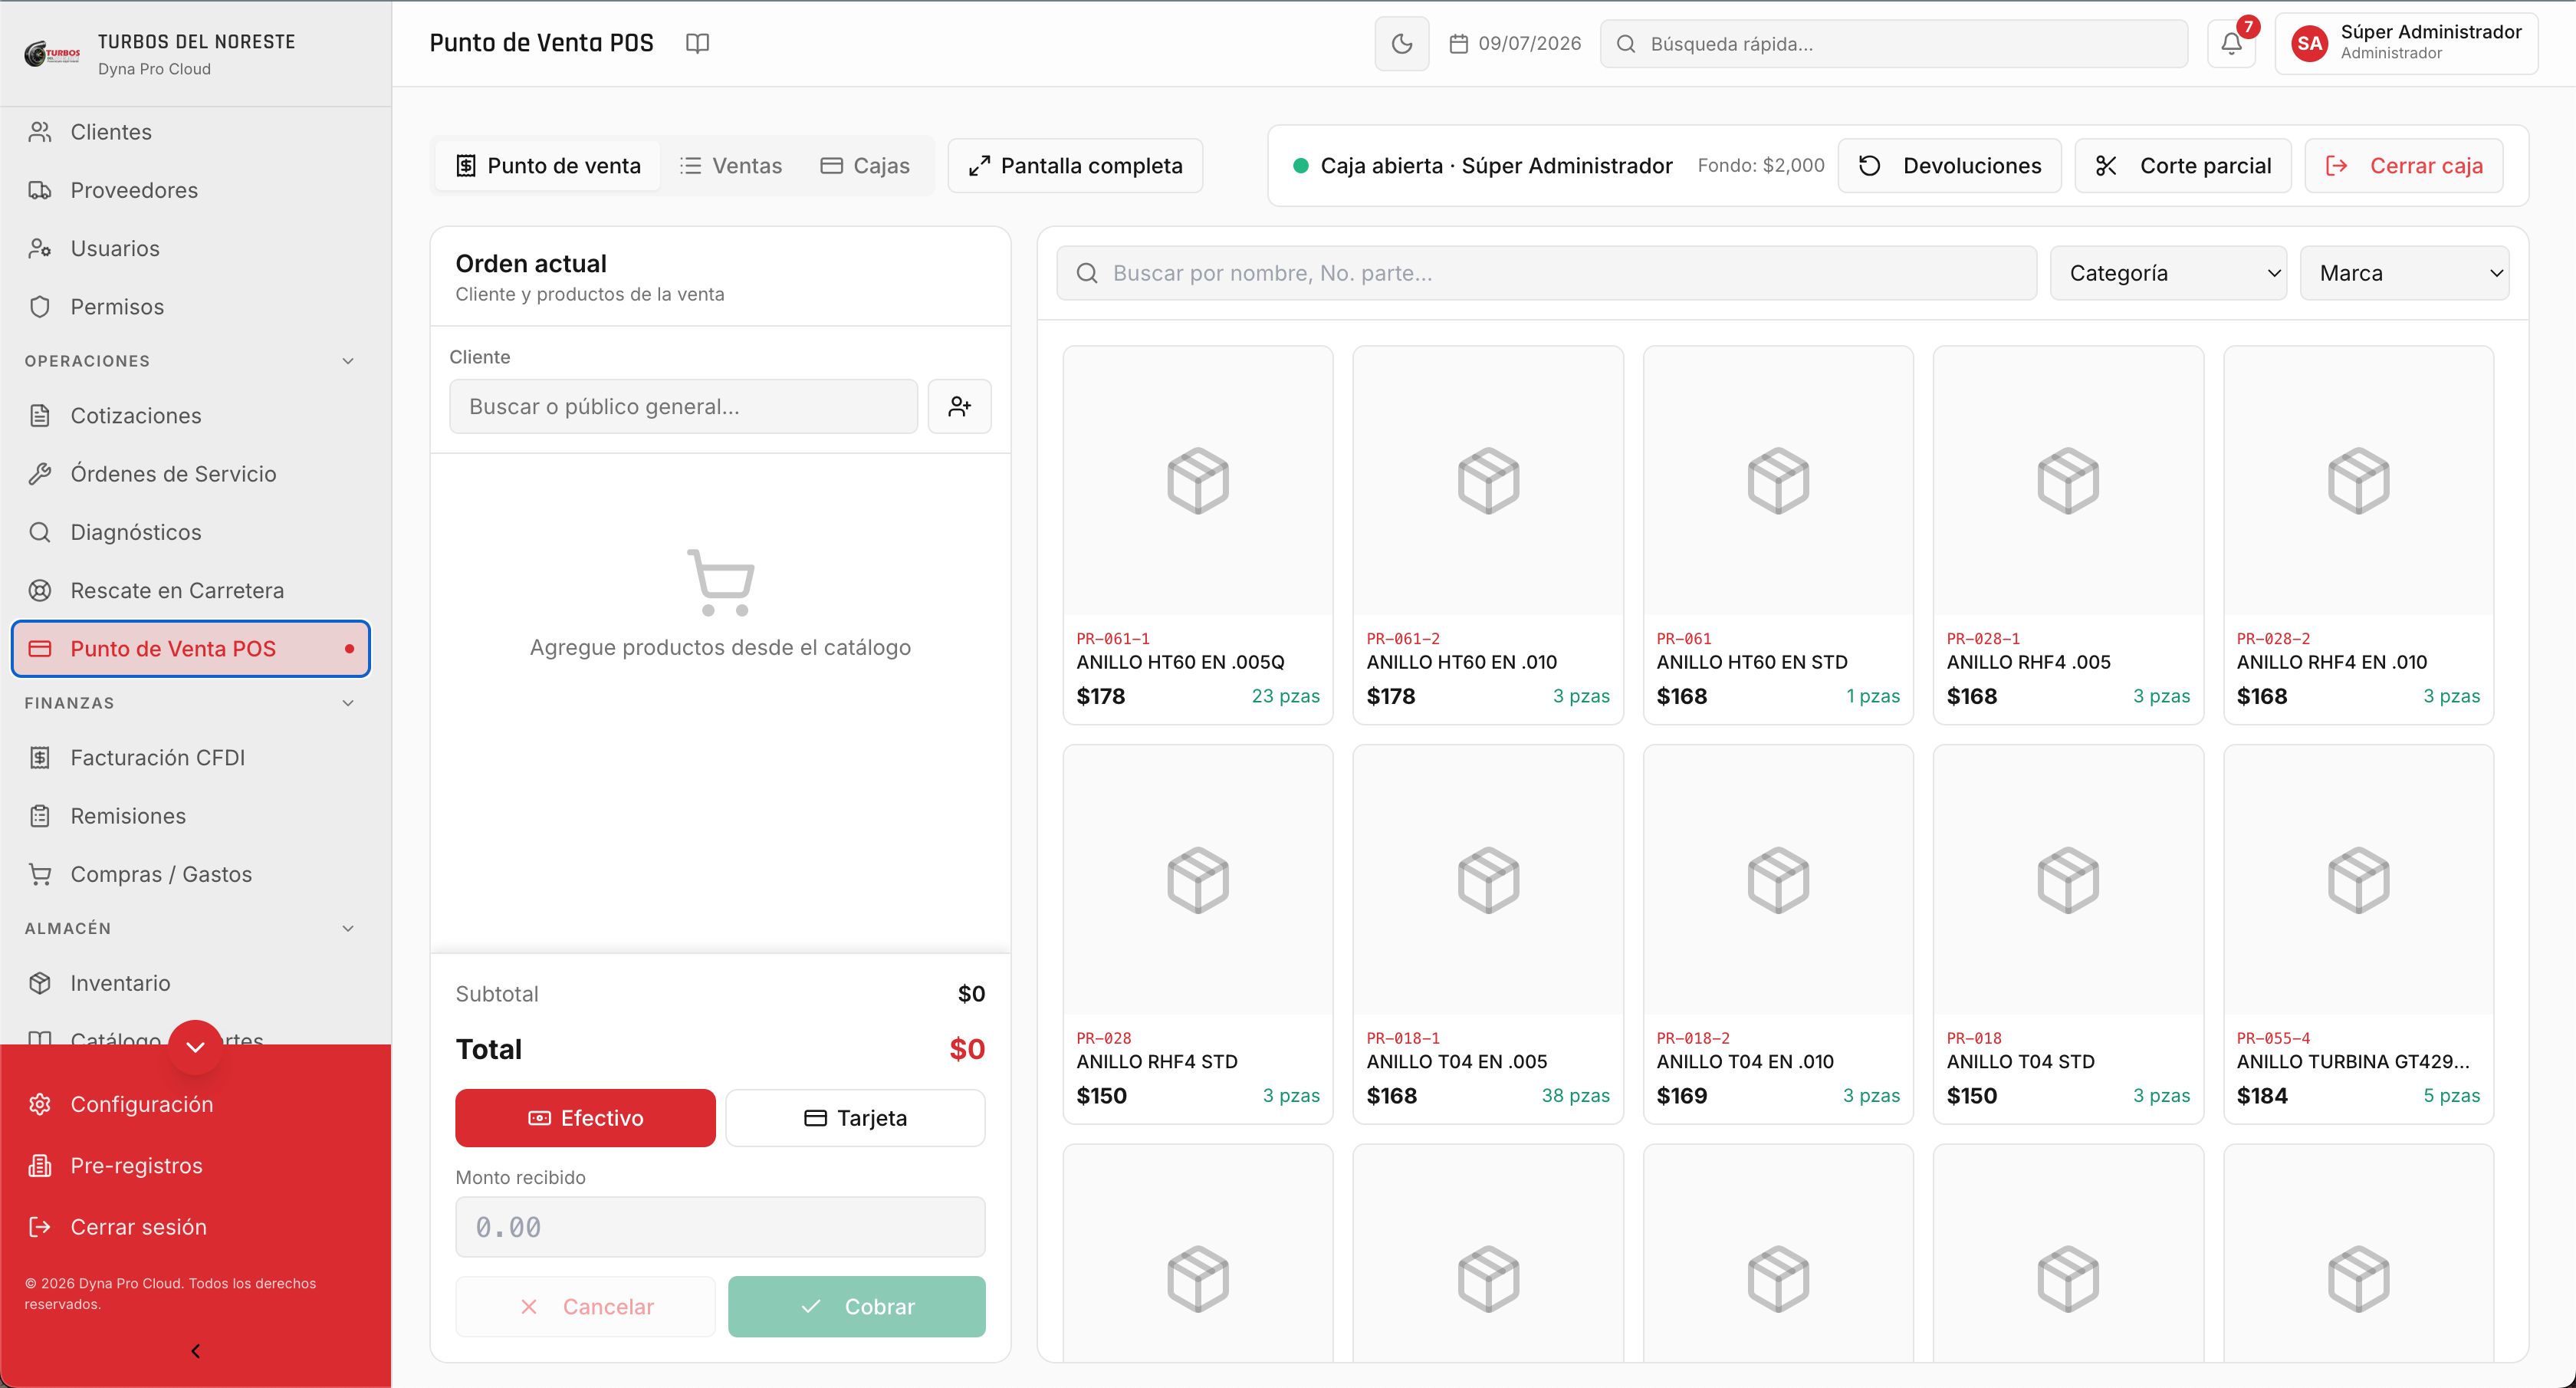Click the Cotizaciones document icon
2576x1388 pixels.
[x=40, y=416]
